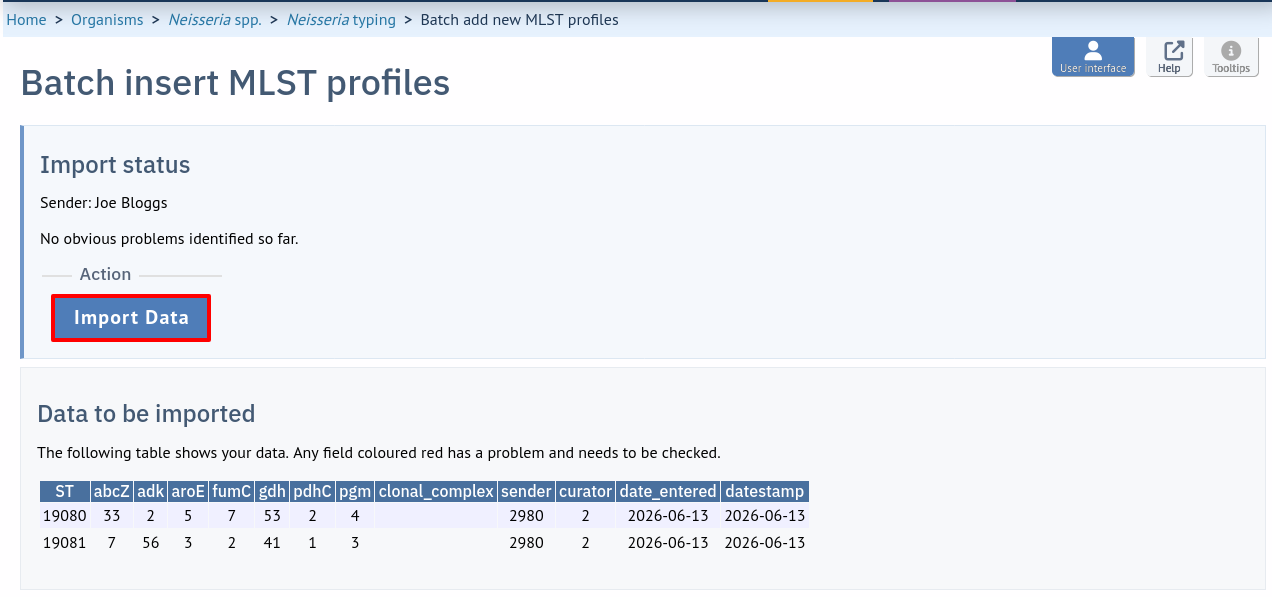Image resolution: width=1272 pixels, height=597 pixels.
Task: Select the abcZ column header
Action: coord(111,491)
